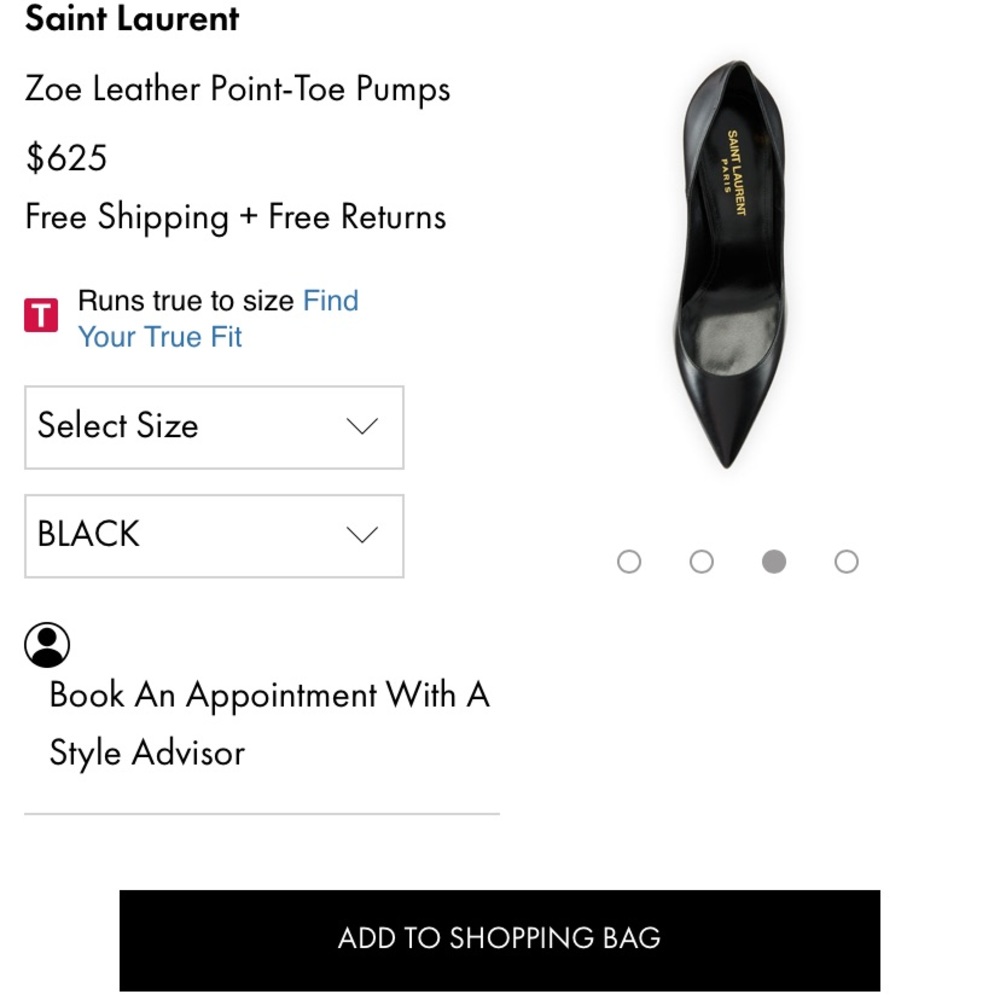Expand the BLACK color dropdown
1000x1000 pixels.
214,536
